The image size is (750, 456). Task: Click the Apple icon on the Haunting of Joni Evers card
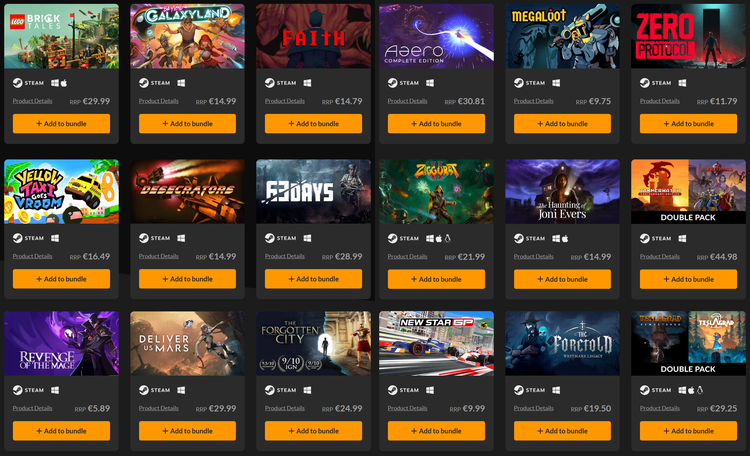click(x=565, y=238)
